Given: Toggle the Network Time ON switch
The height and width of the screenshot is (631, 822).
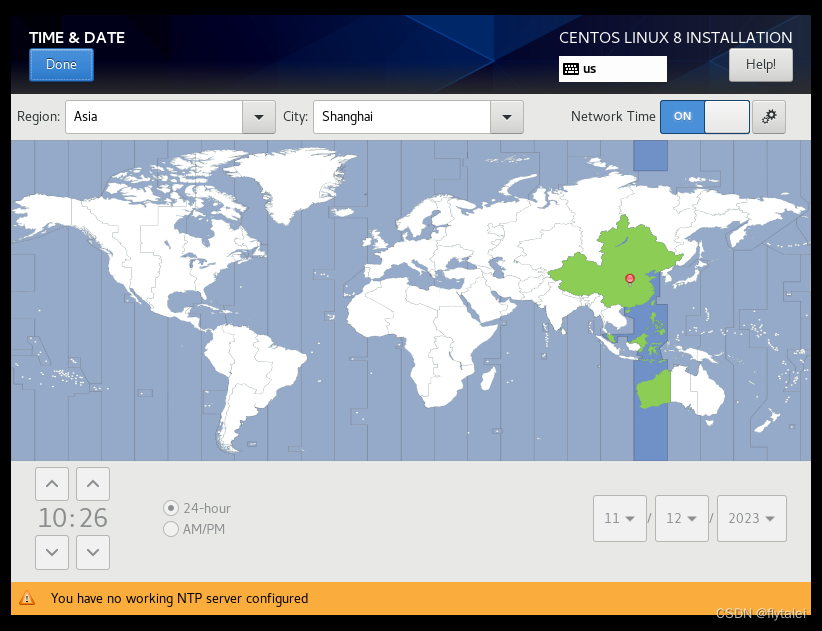Looking at the screenshot, I should (705, 117).
